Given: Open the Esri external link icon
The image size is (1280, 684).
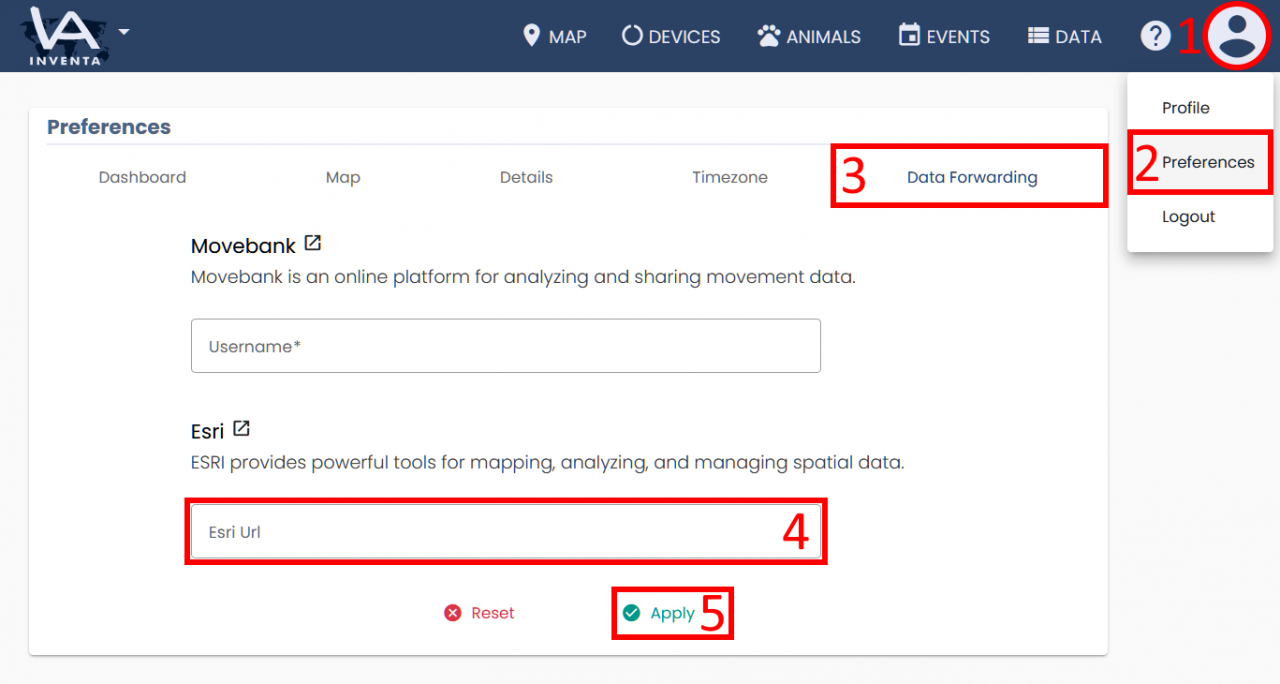Looking at the screenshot, I should click(241, 429).
